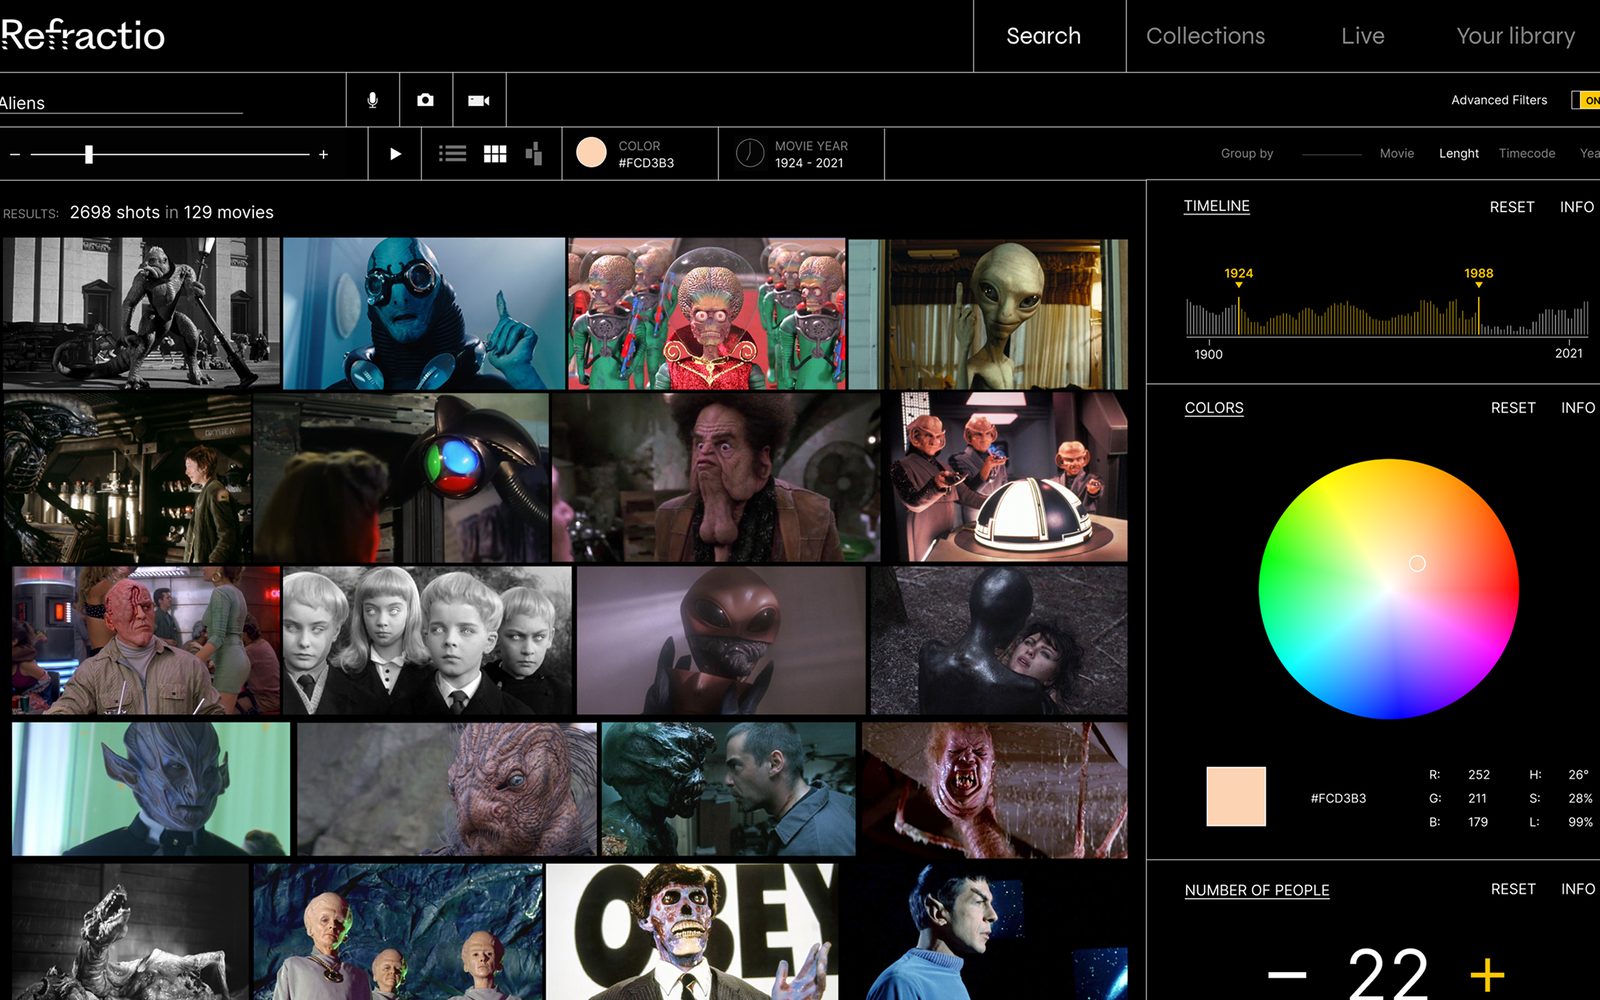Screen dimensions: 1600x1000
Task: Click the Aliens search input field
Action: tap(121, 103)
